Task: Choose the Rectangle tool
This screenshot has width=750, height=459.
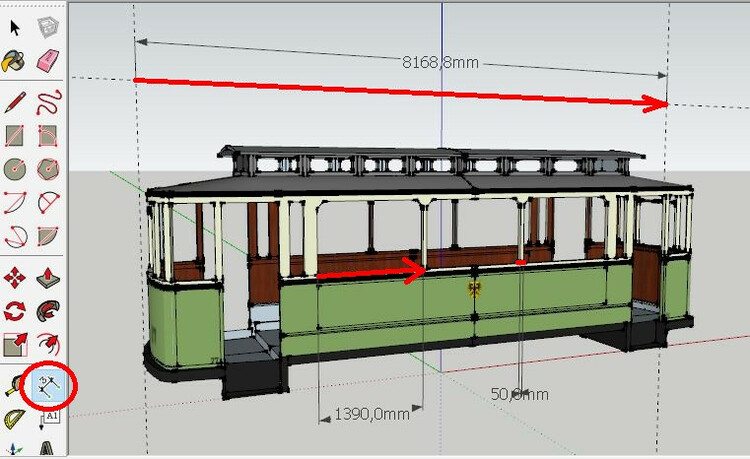Action: pos(14,135)
